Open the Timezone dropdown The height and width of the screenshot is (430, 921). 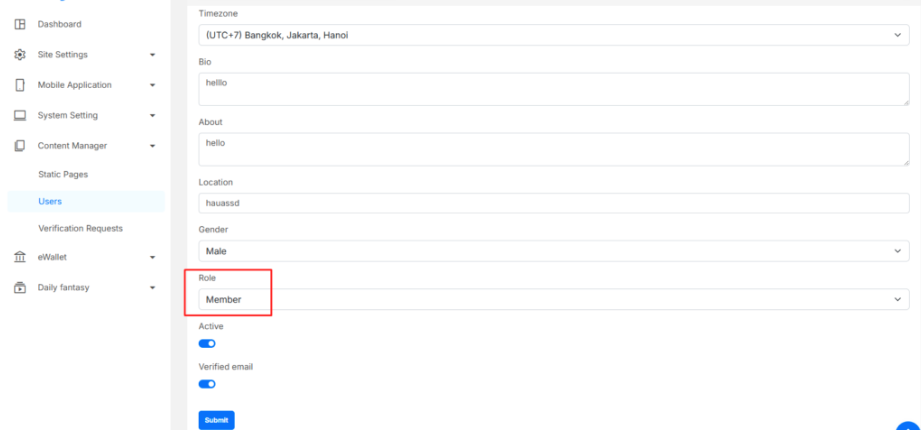coord(553,35)
